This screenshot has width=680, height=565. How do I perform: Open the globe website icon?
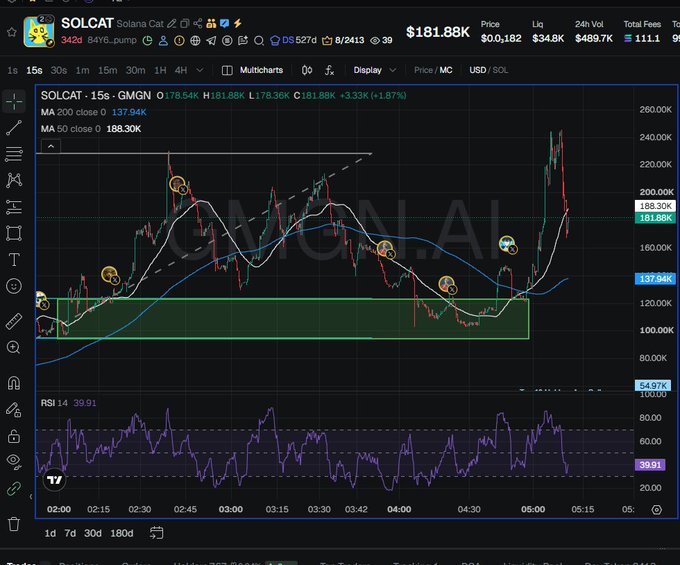pos(195,41)
